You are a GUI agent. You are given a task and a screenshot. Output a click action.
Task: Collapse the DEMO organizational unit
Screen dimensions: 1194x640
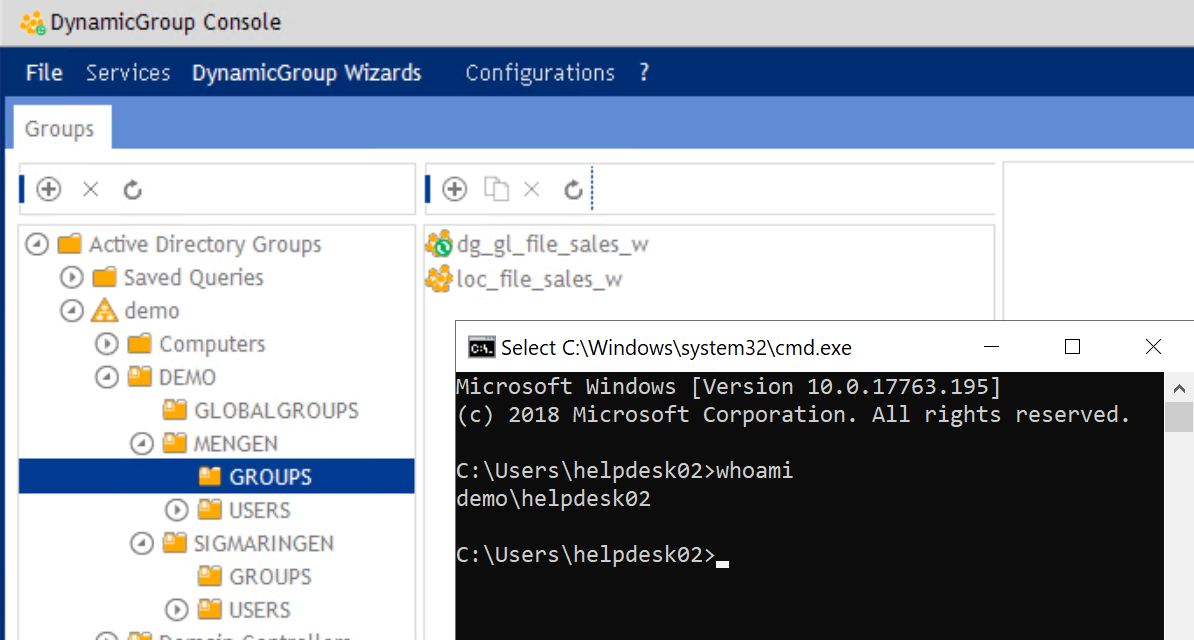coord(107,377)
